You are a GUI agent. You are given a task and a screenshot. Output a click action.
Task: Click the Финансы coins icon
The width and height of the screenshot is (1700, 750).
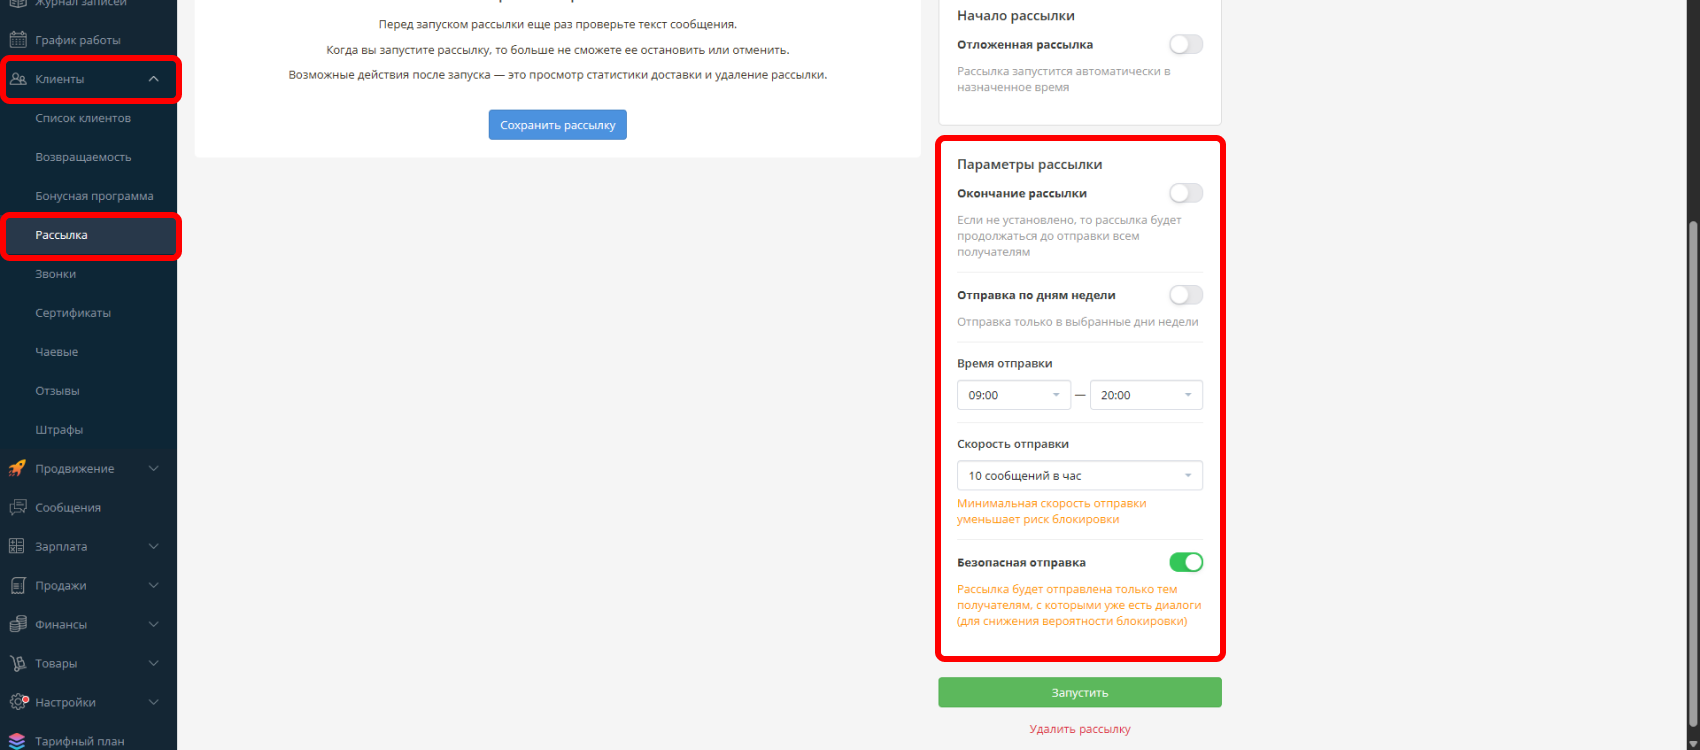(x=17, y=624)
